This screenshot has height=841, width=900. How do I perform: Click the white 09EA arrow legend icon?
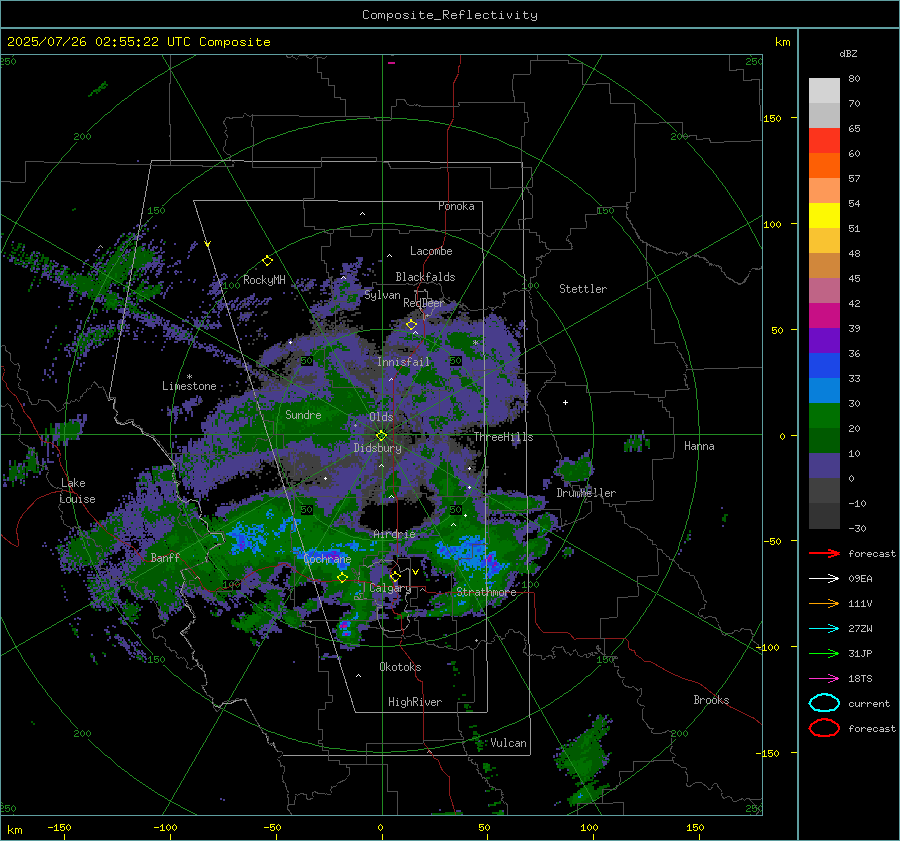(824, 579)
